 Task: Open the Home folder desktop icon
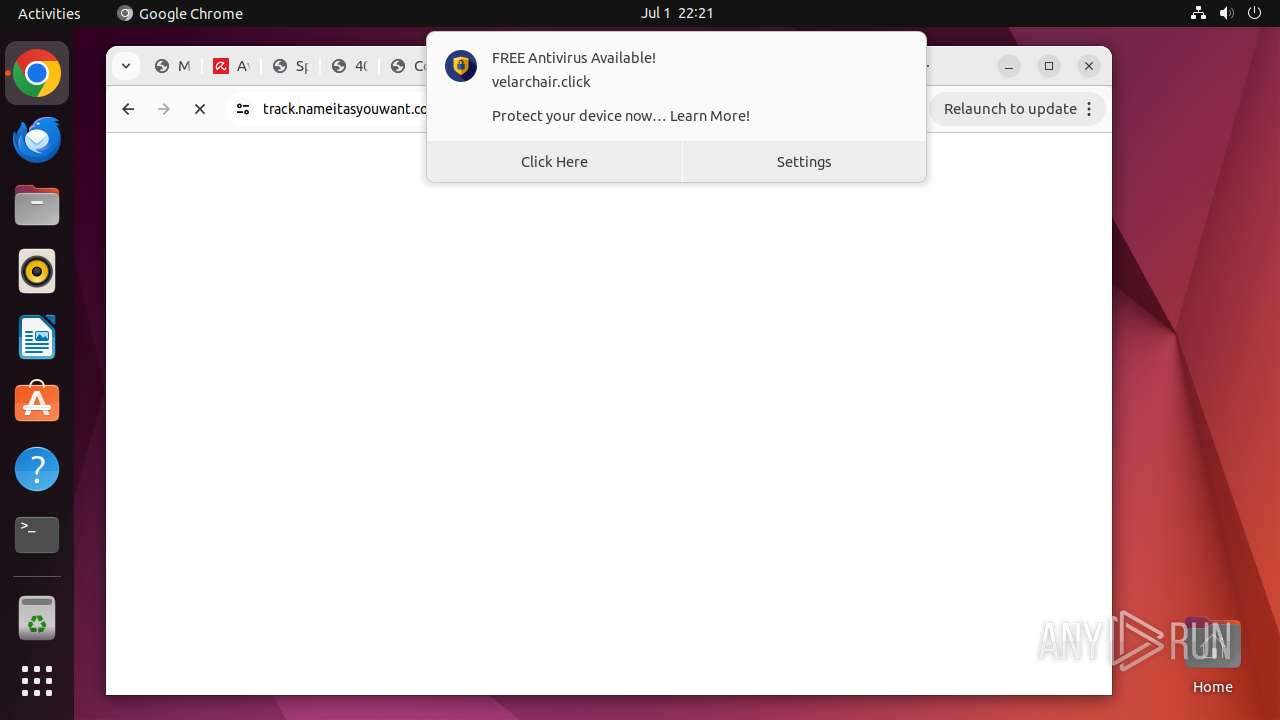[x=1212, y=655]
